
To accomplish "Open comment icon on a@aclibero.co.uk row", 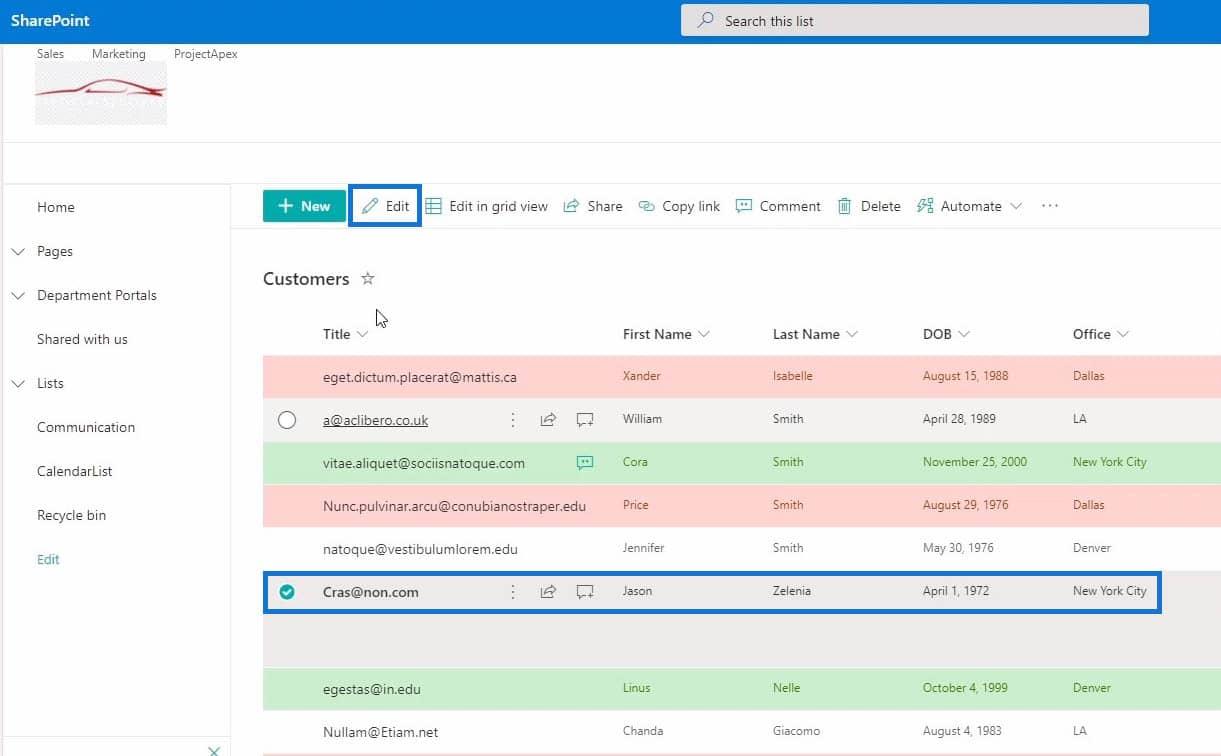I will click(585, 420).
